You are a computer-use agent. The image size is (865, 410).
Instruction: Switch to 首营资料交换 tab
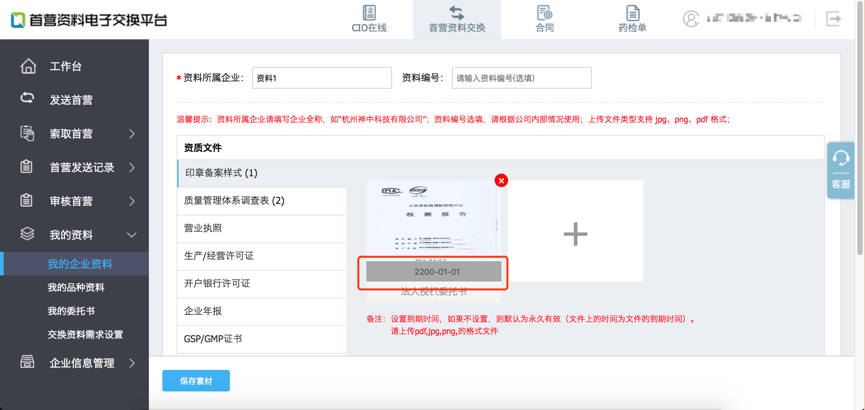pyautogui.click(x=457, y=19)
